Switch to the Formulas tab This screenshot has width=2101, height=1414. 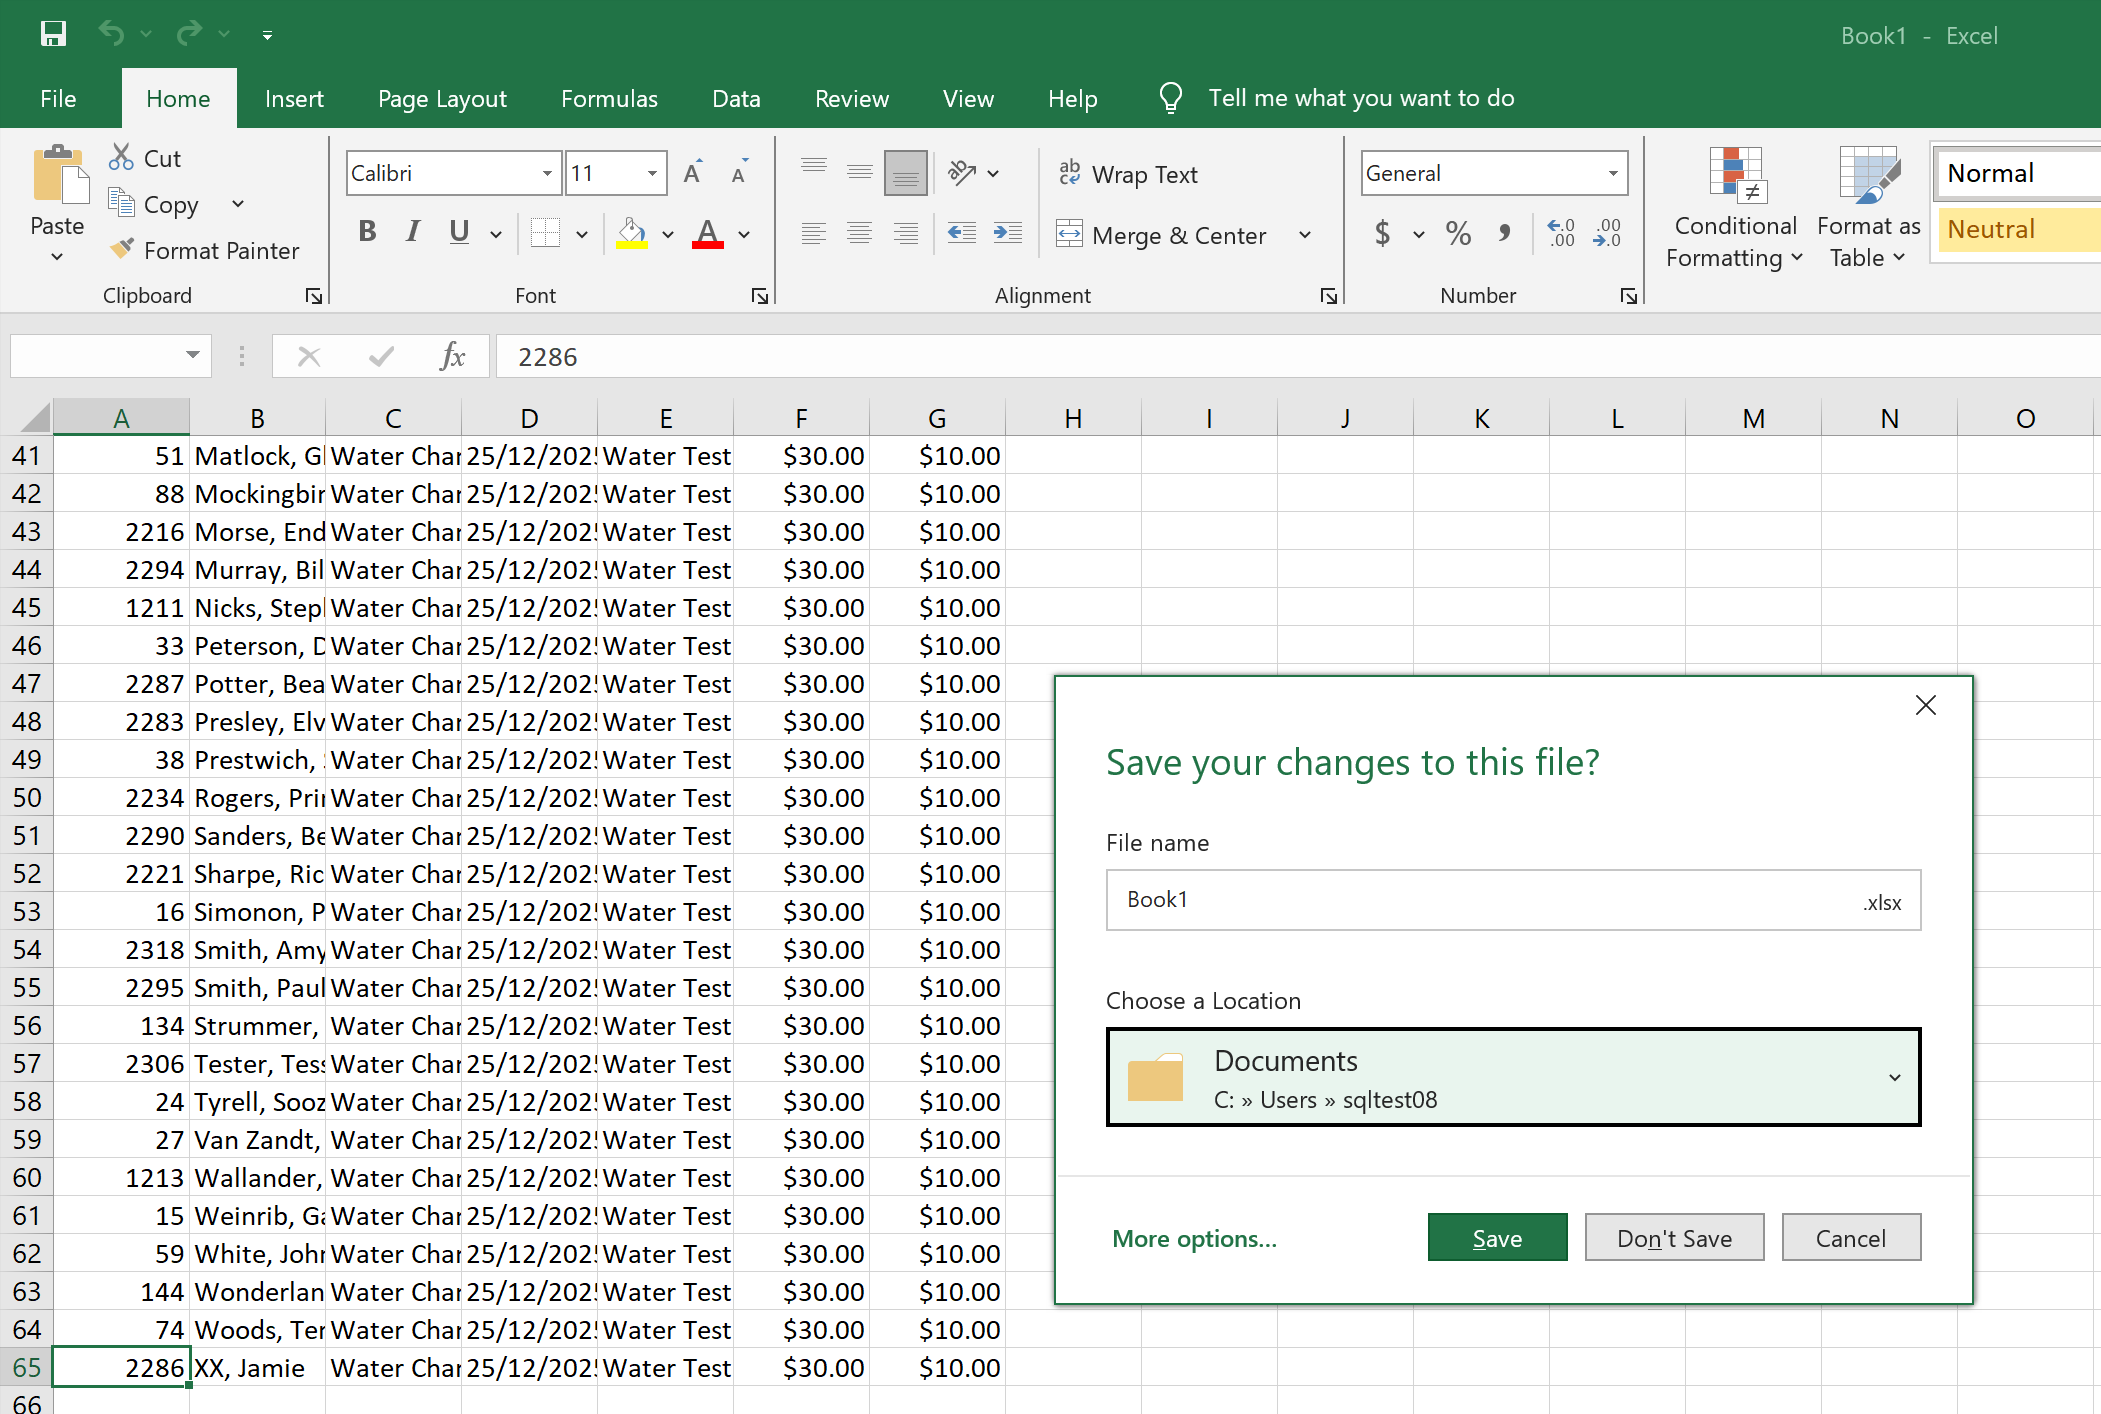pos(609,99)
